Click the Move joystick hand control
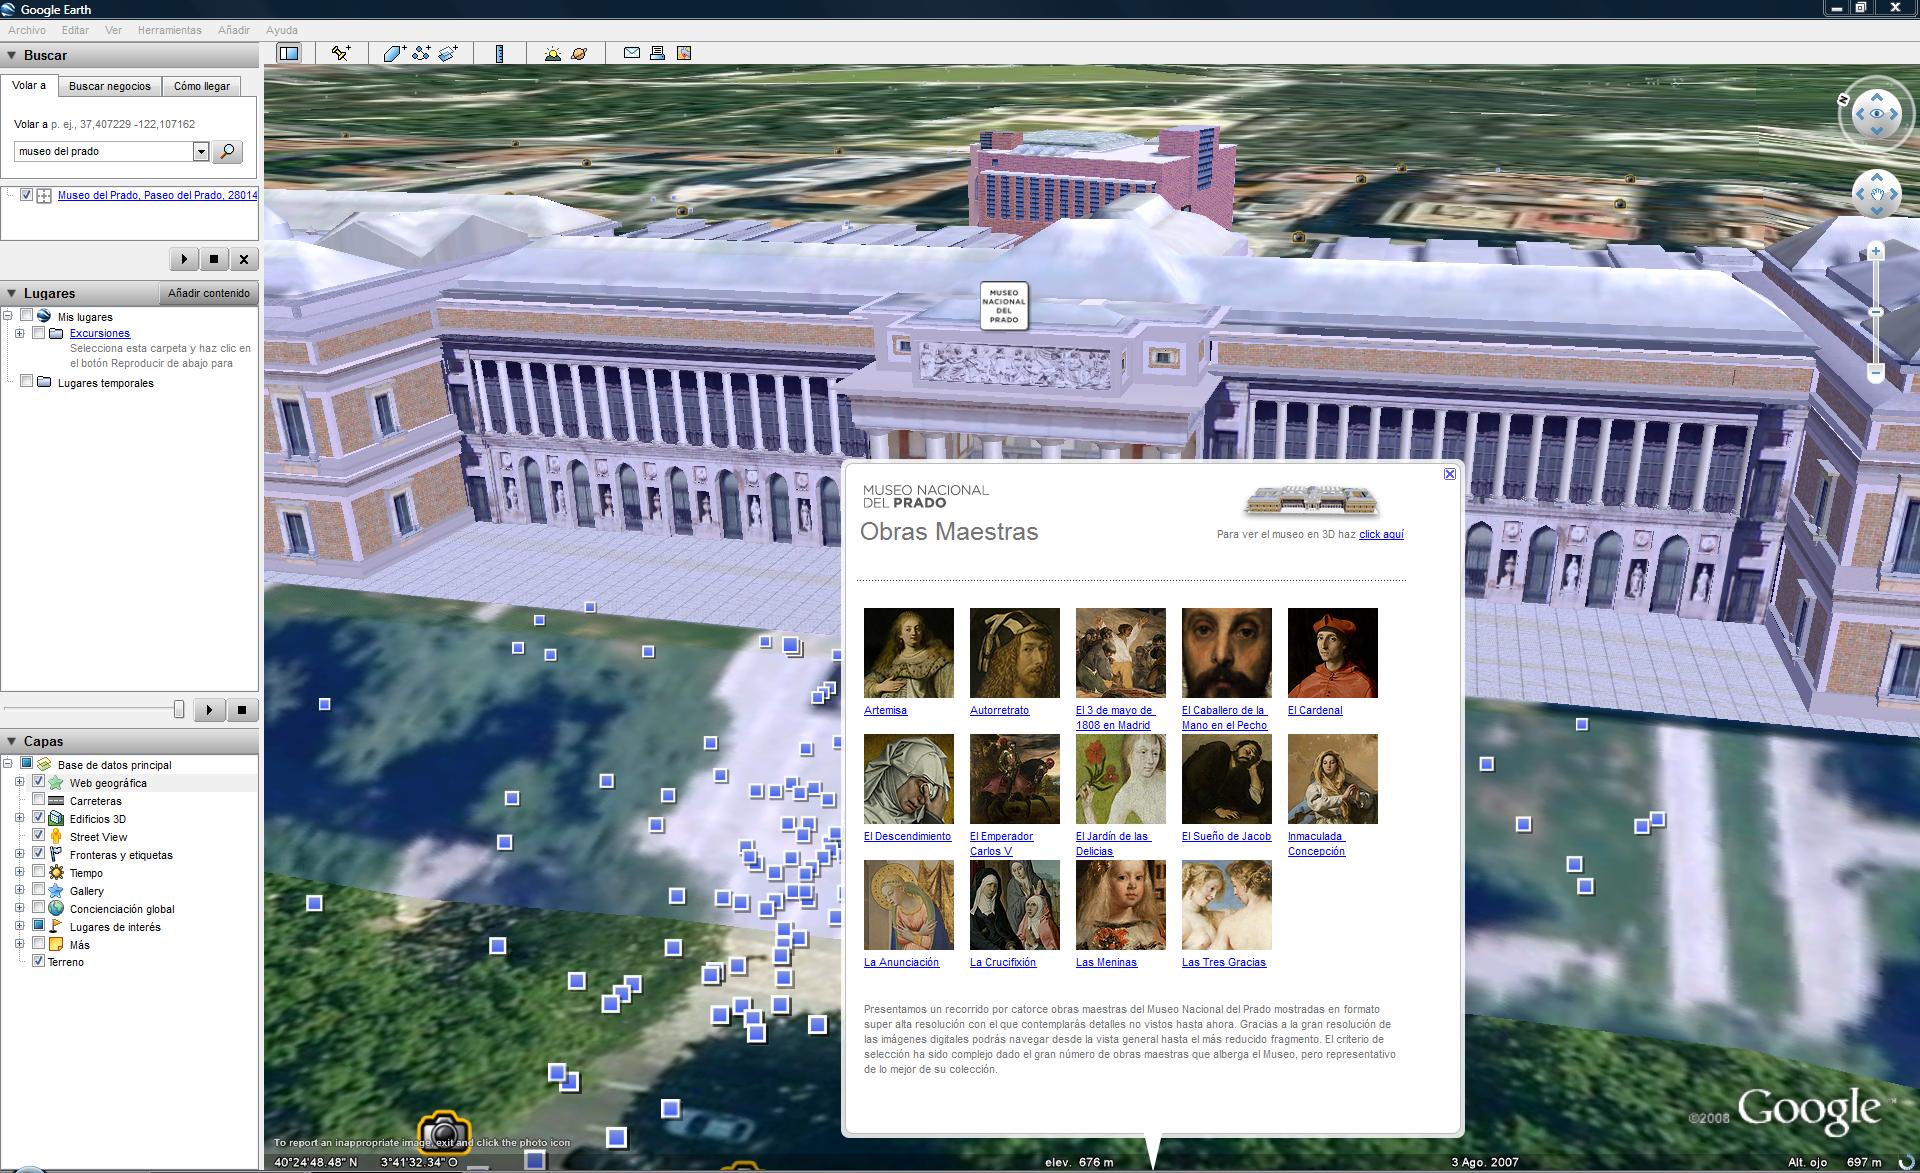 pyautogui.click(x=1877, y=194)
